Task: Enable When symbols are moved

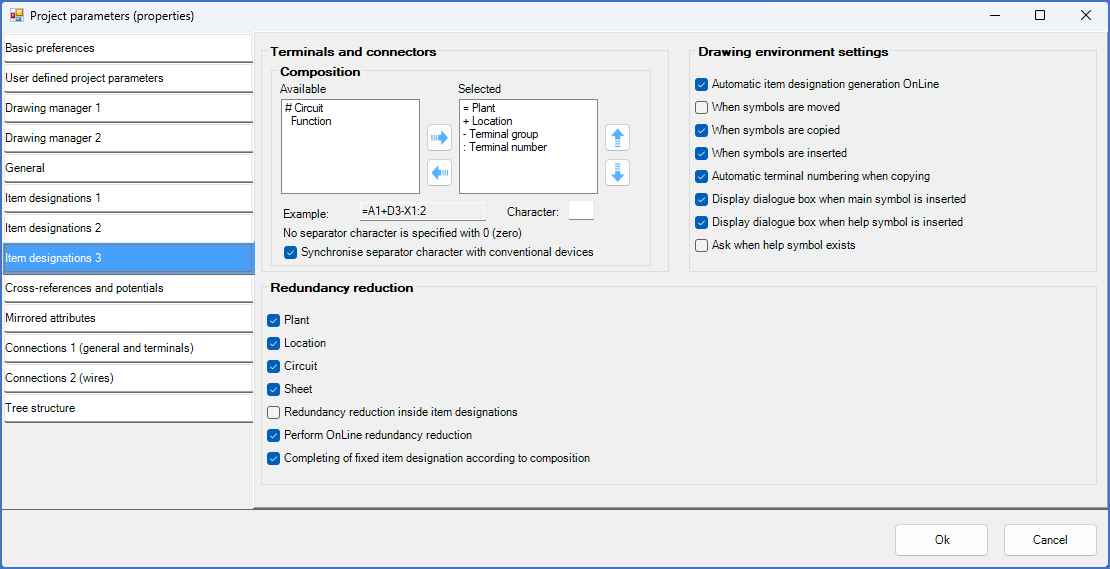Action: (702, 108)
